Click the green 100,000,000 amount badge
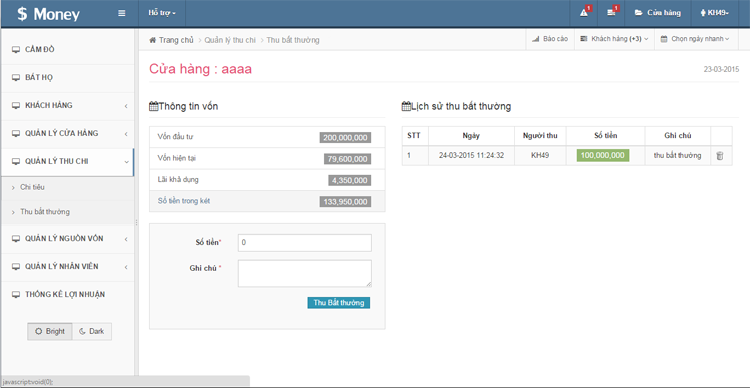Viewport: 750px width, 388px height. point(603,155)
